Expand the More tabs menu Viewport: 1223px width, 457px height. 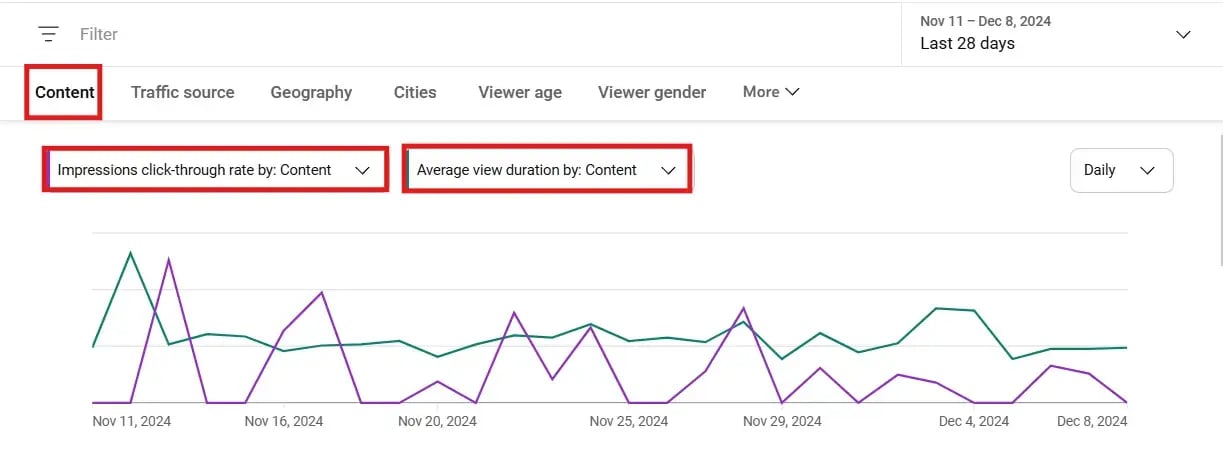tap(770, 92)
